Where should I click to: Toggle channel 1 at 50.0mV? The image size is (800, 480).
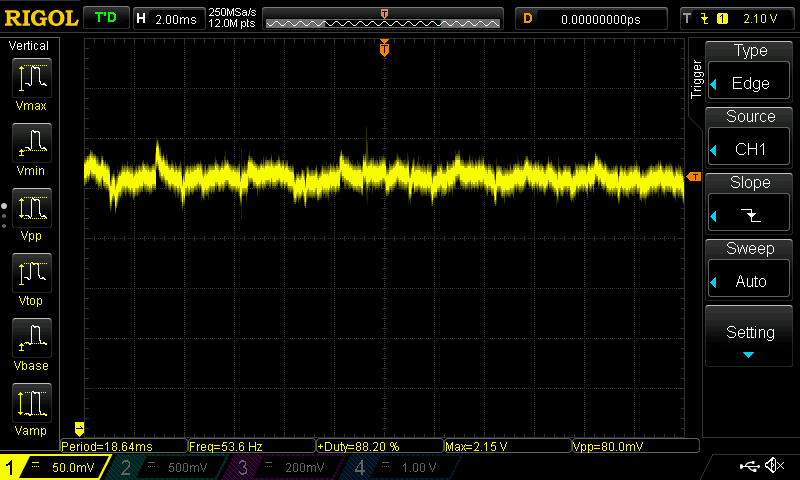click(x=55, y=467)
